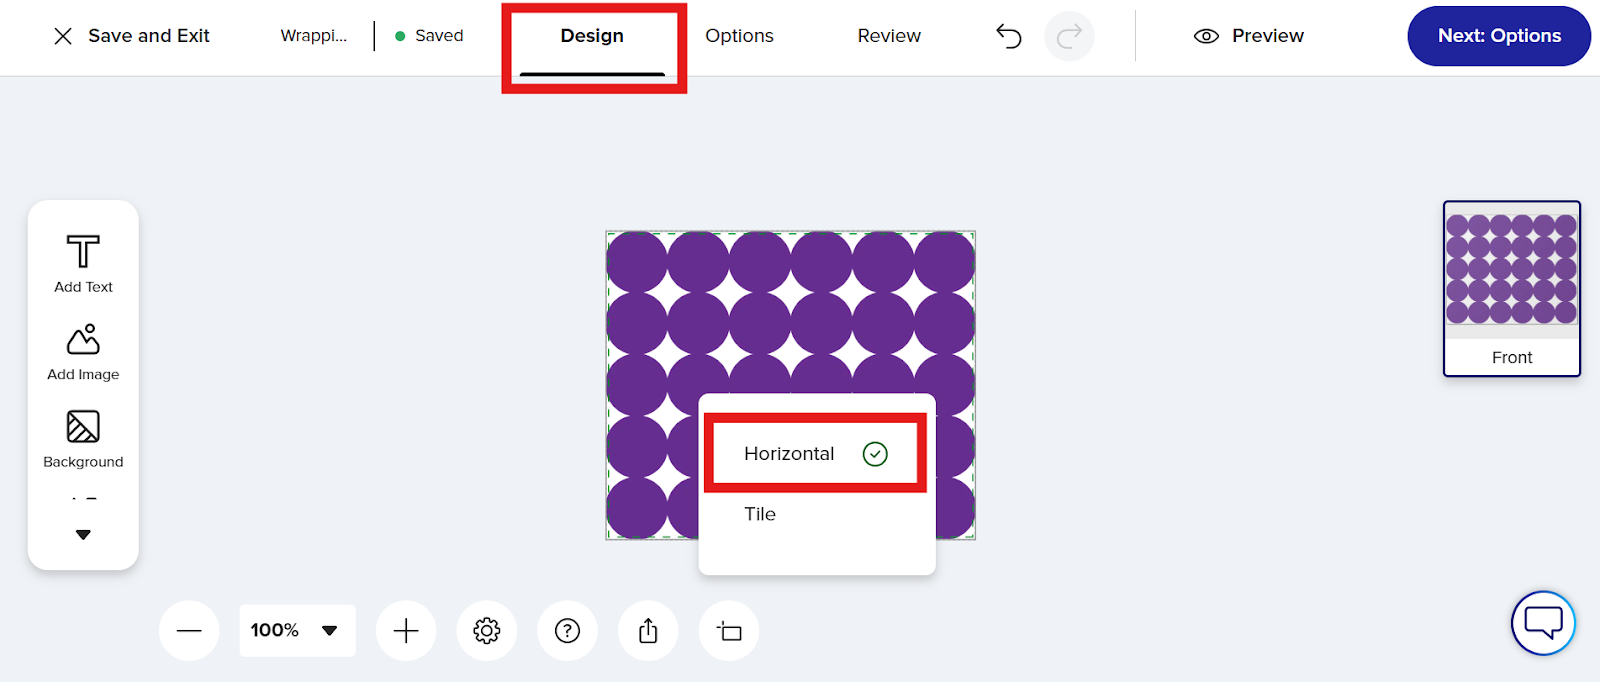The height and width of the screenshot is (682, 1600).
Task: Open settings gear in bottom toolbar
Action: tap(487, 631)
